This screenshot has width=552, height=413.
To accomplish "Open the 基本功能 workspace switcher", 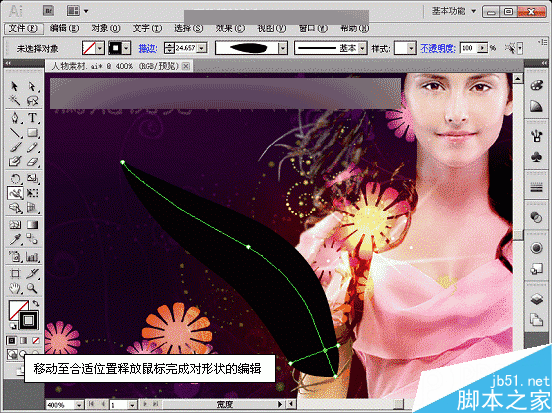I will point(454,11).
